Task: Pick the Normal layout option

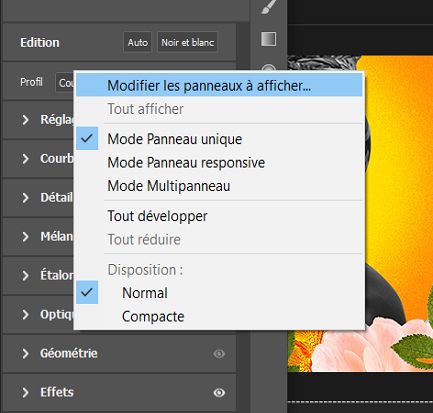Action: click(x=219, y=293)
